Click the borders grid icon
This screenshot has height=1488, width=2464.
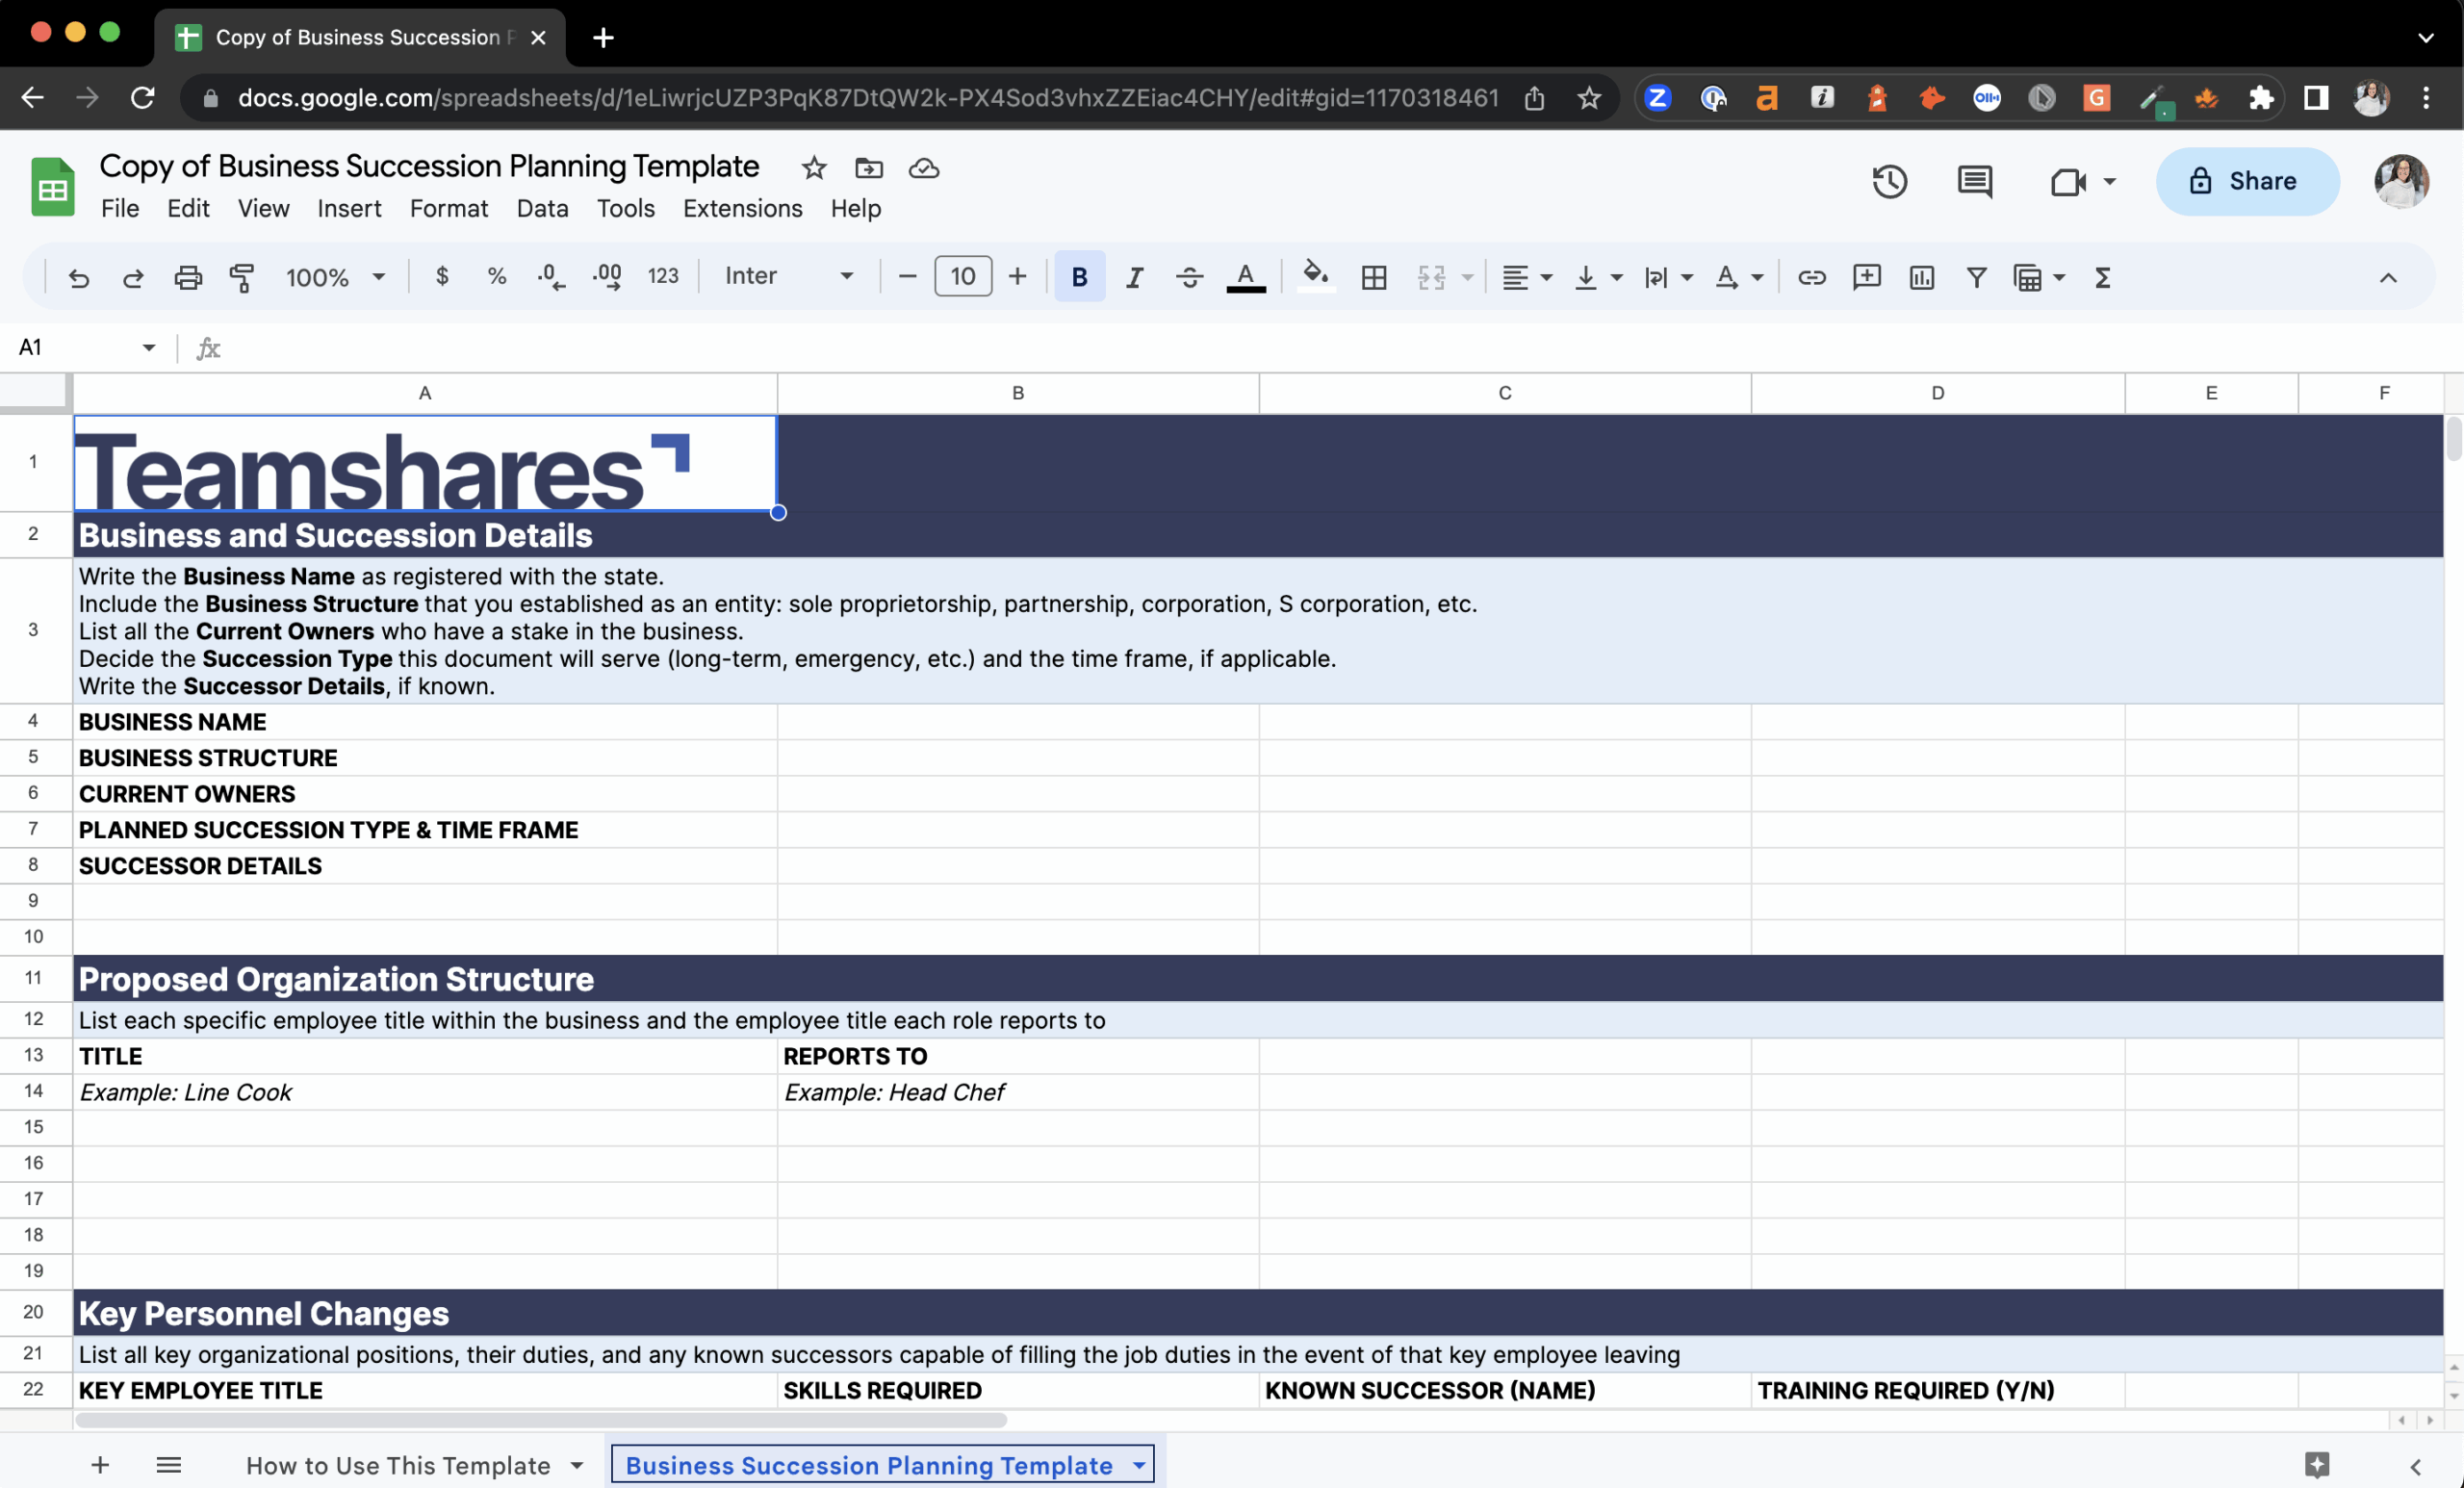pyautogui.click(x=1374, y=277)
